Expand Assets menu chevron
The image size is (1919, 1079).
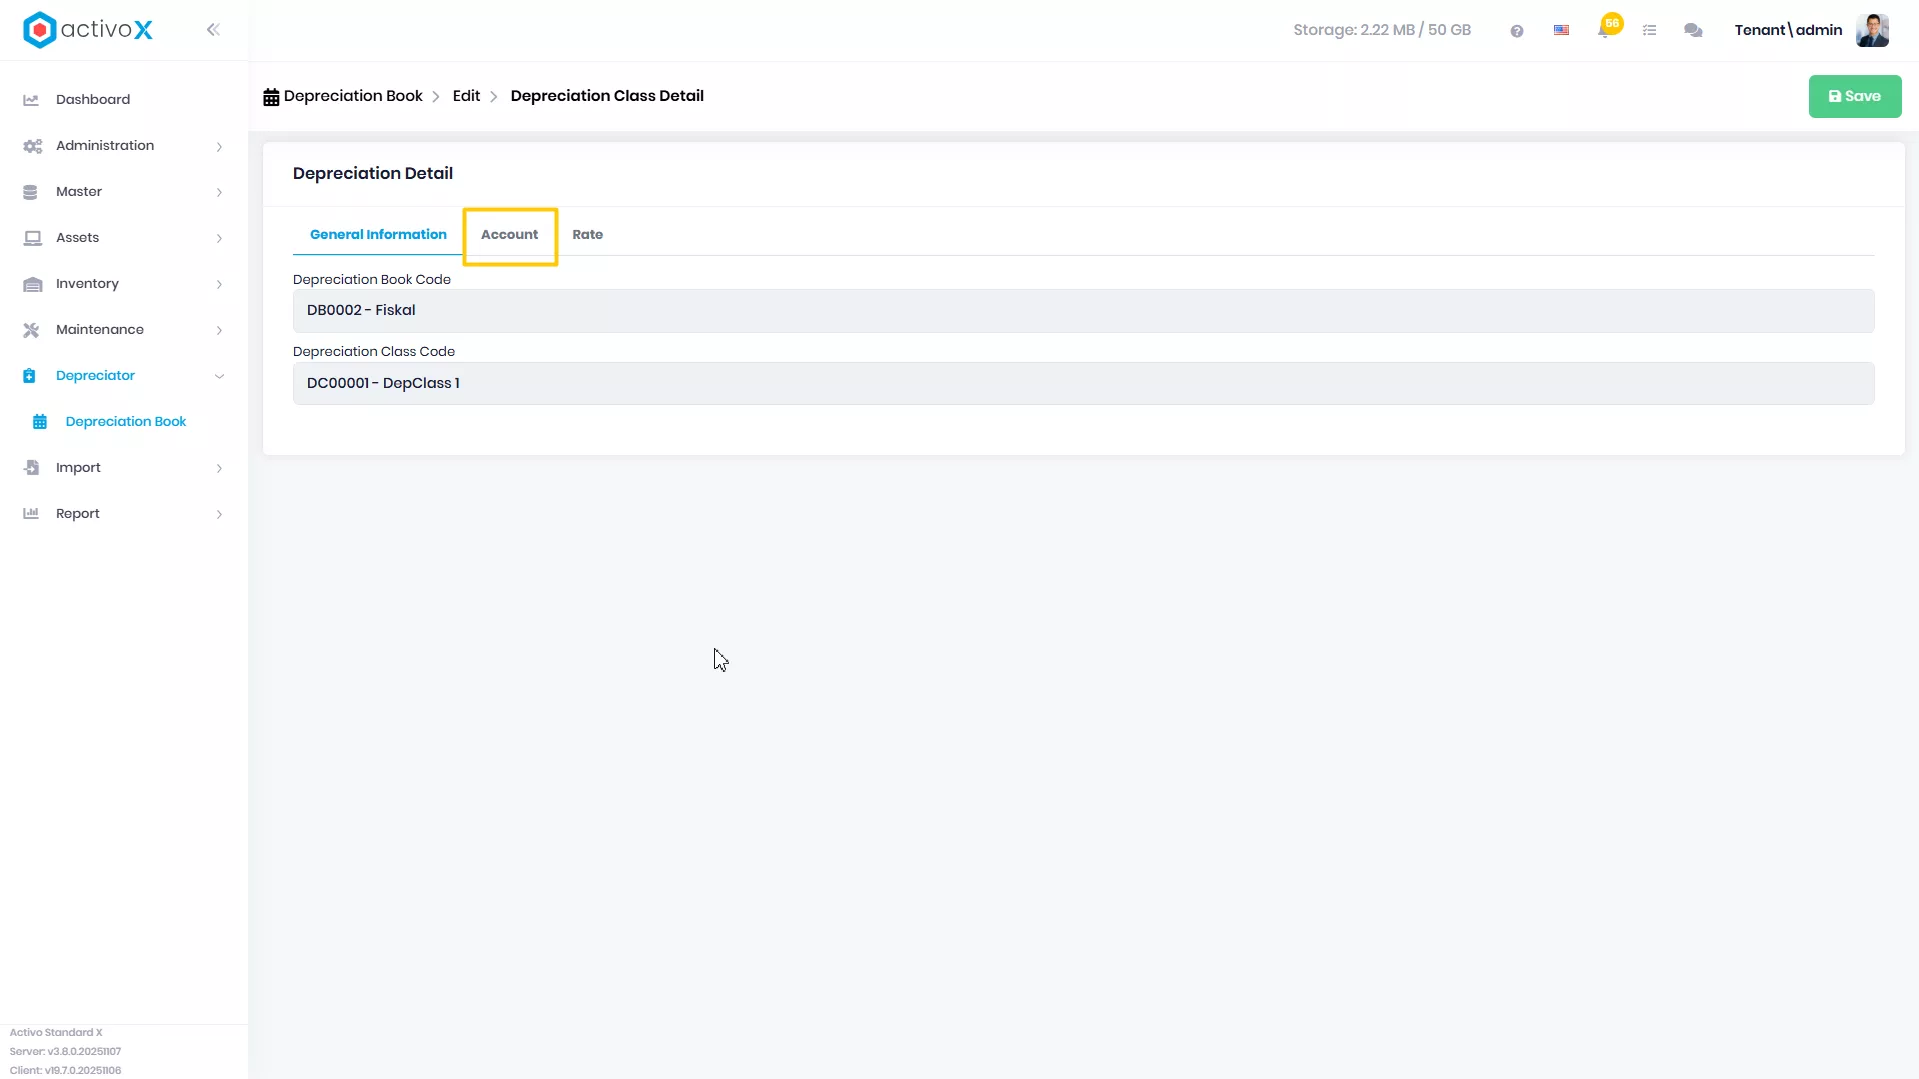[219, 239]
